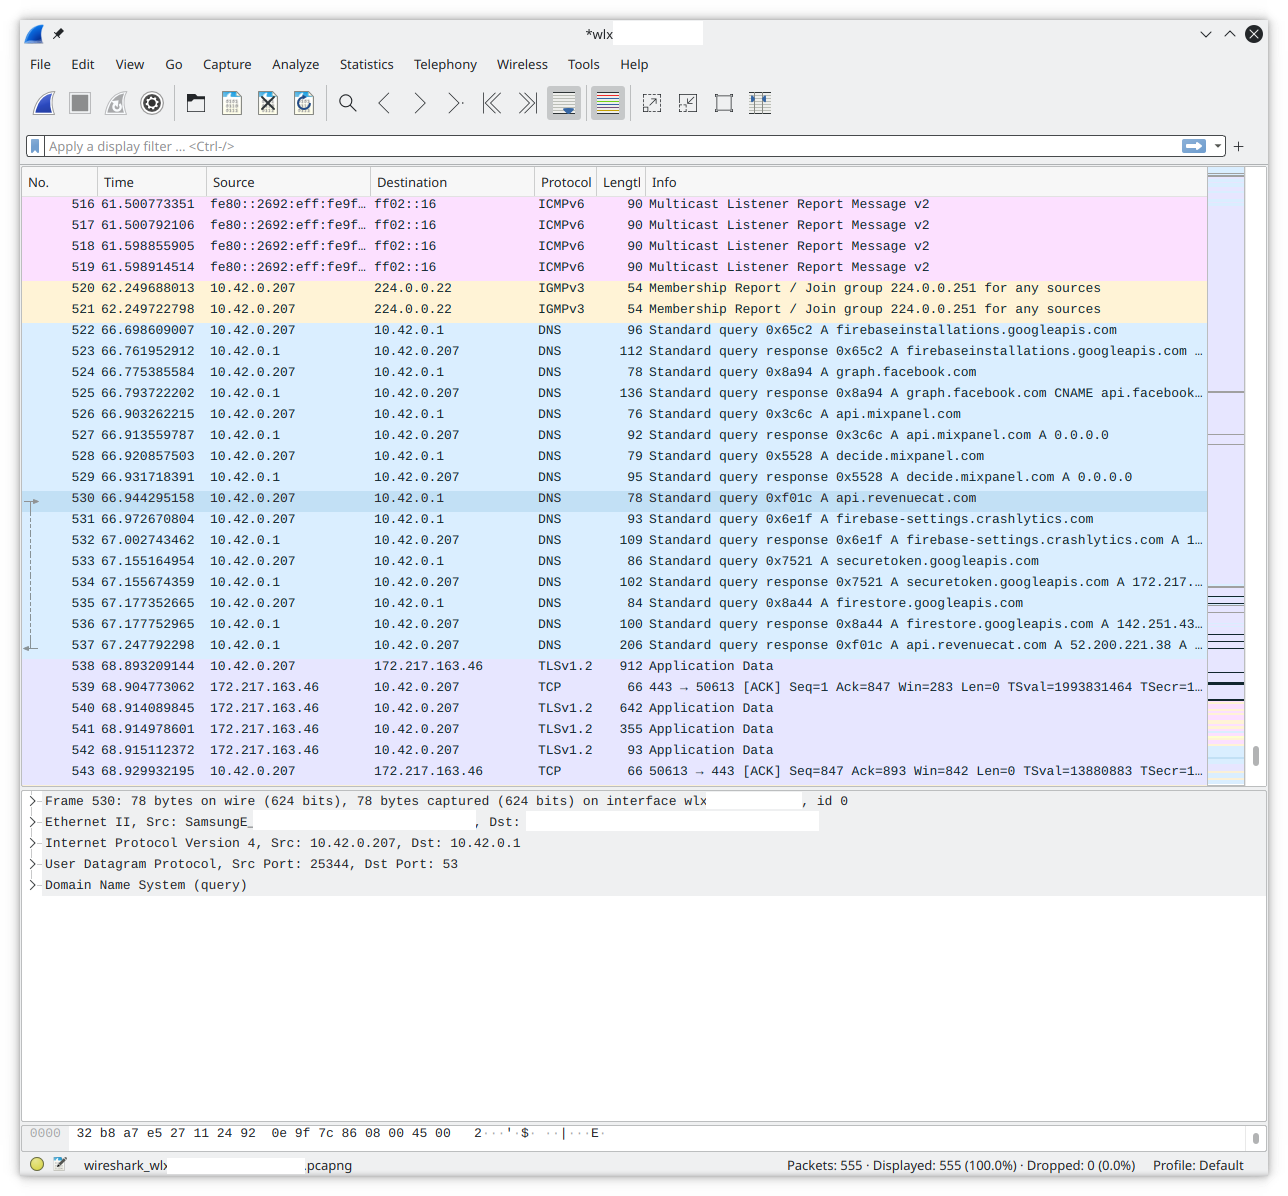Click the open capture file folder icon
This screenshot has height=1196, width=1288.
click(x=196, y=103)
